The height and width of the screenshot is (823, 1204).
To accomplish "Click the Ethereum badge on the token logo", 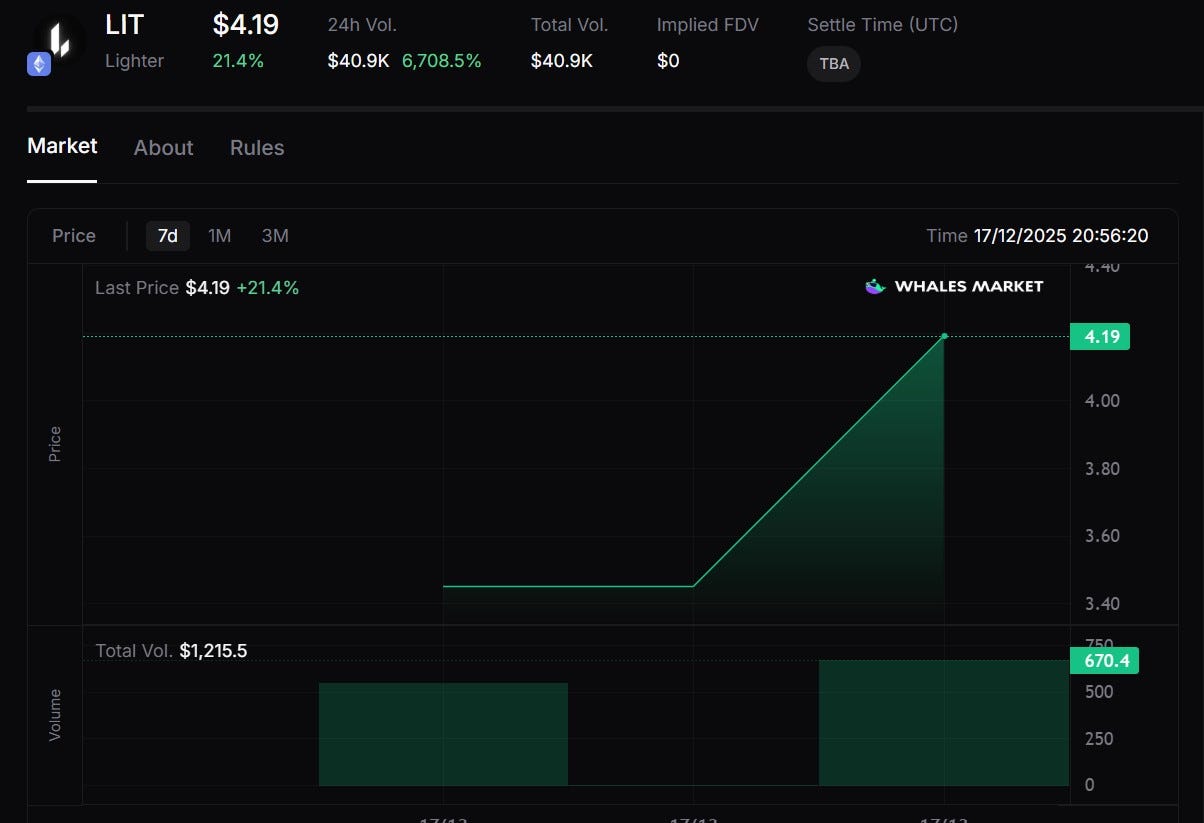I will click(38, 63).
